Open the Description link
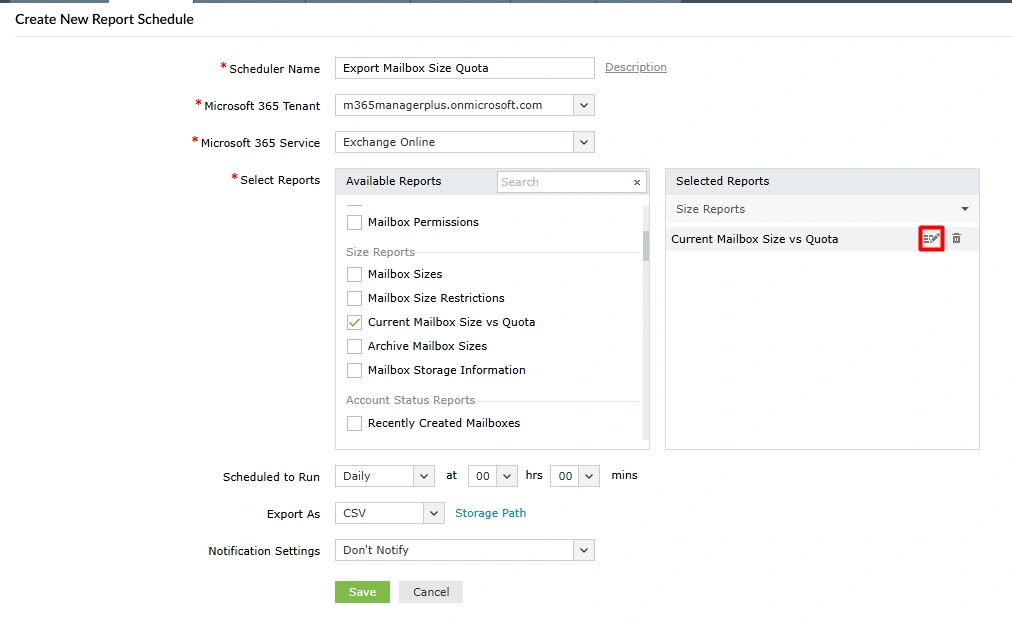The height and width of the screenshot is (623, 1012). pos(635,67)
